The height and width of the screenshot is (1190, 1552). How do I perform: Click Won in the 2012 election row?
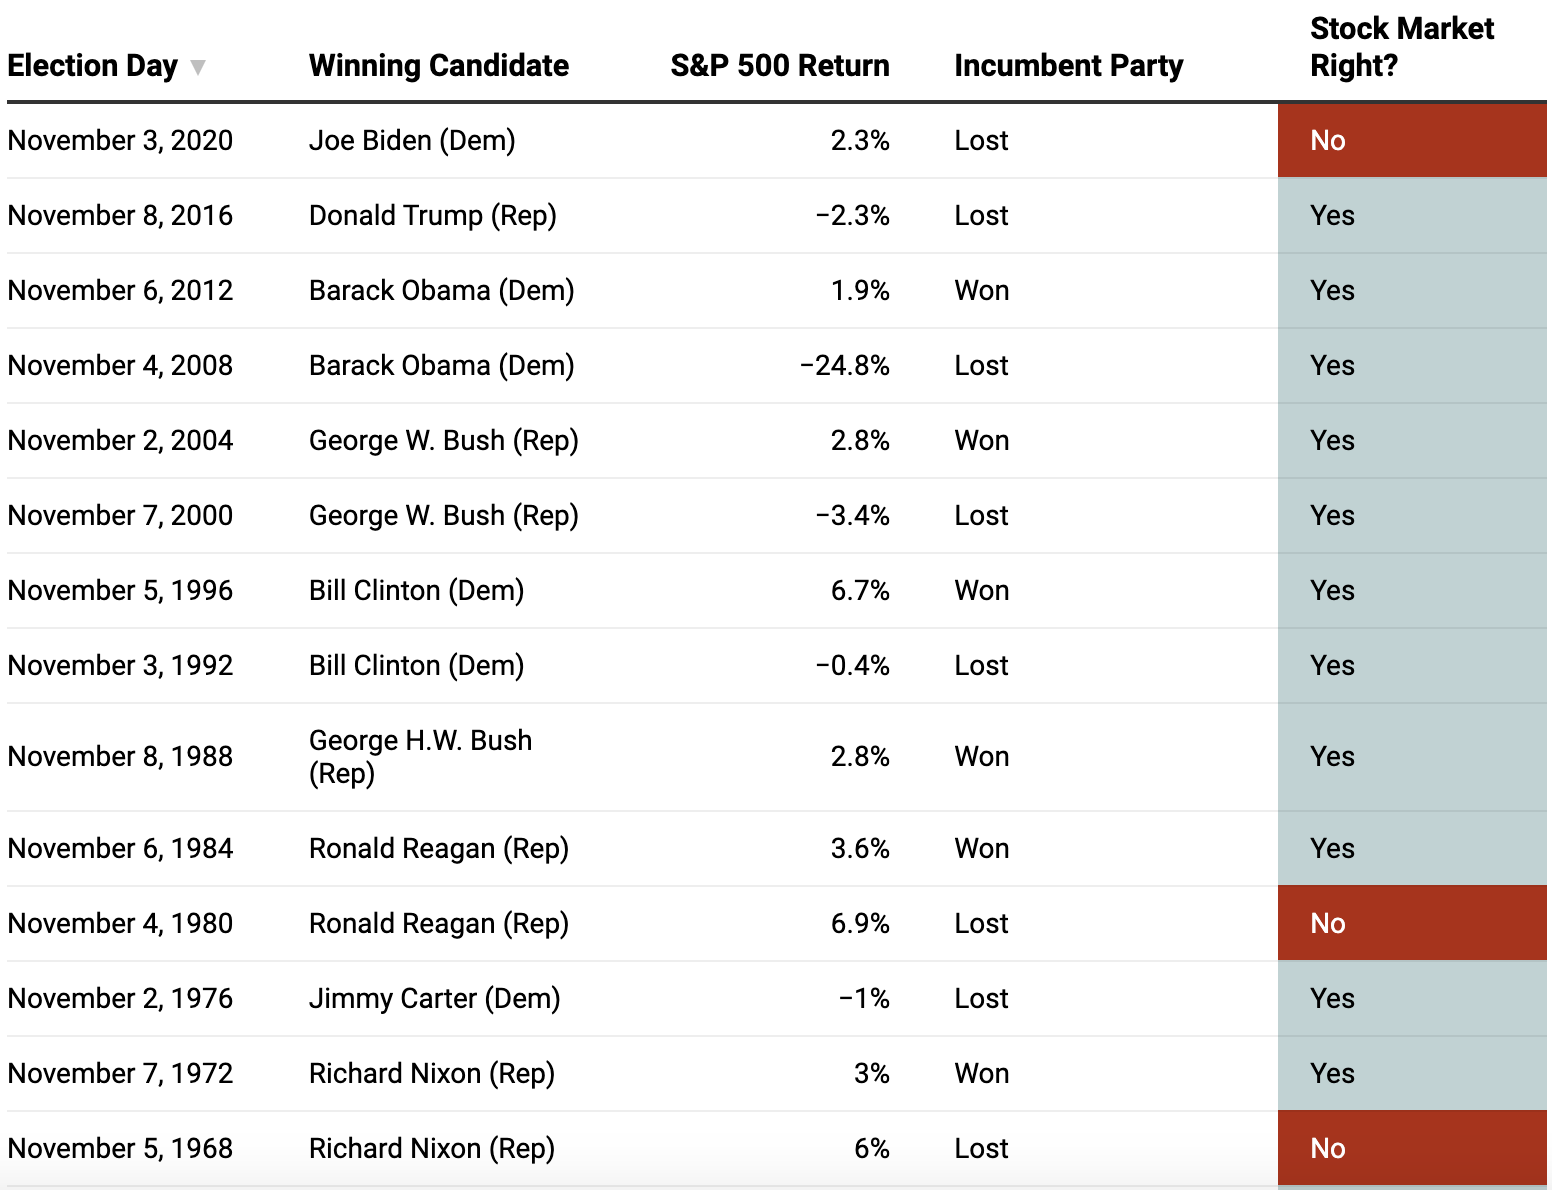pyautogui.click(x=981, y=291)
